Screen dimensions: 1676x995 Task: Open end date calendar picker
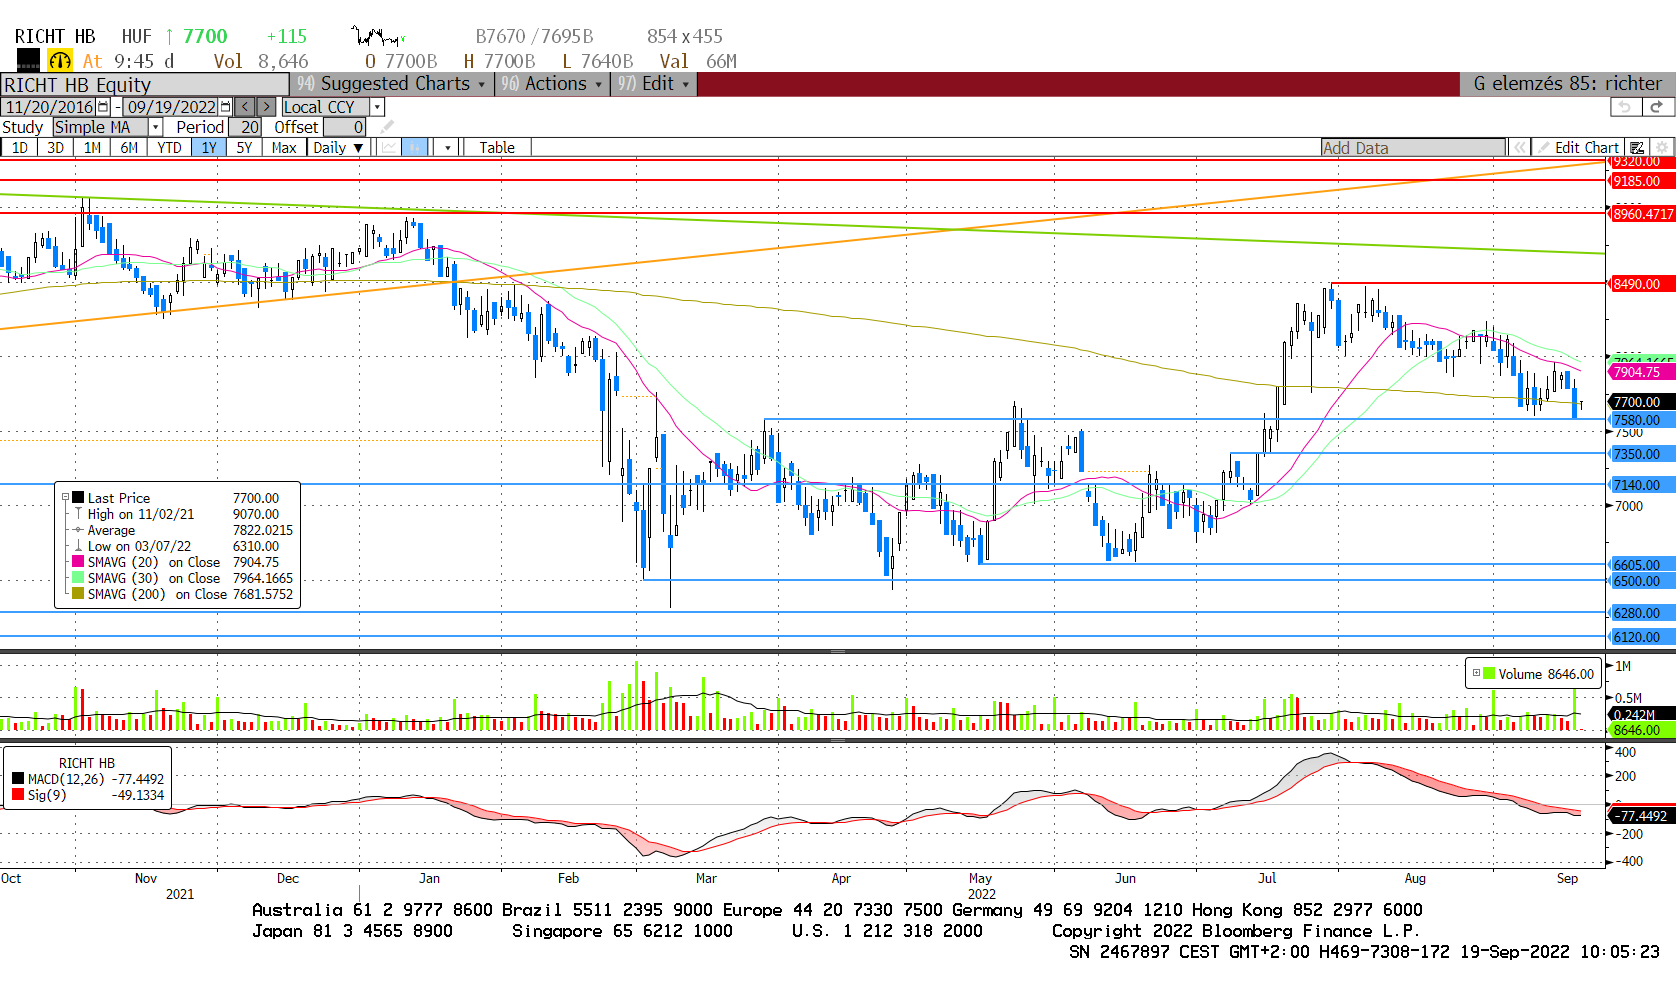tap(225, 107)
